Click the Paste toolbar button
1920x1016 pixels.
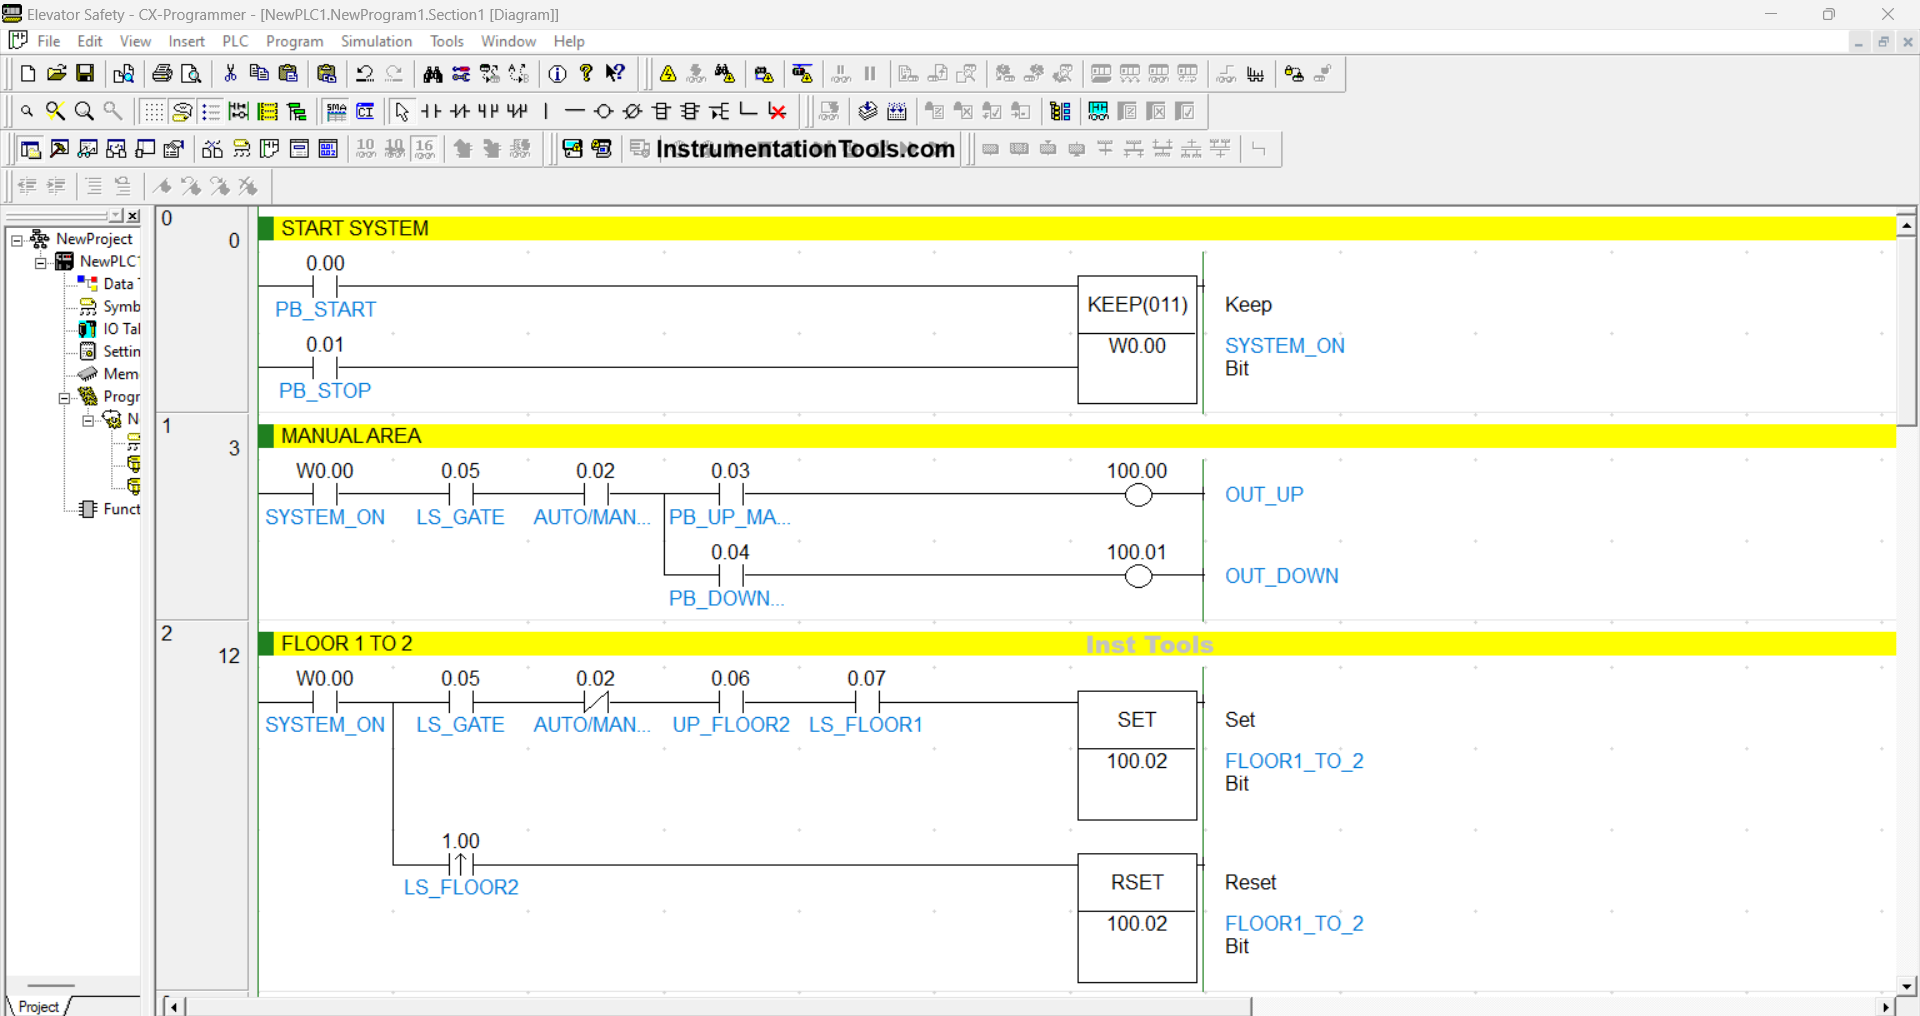pyautogui.click(x=288, y=73)
